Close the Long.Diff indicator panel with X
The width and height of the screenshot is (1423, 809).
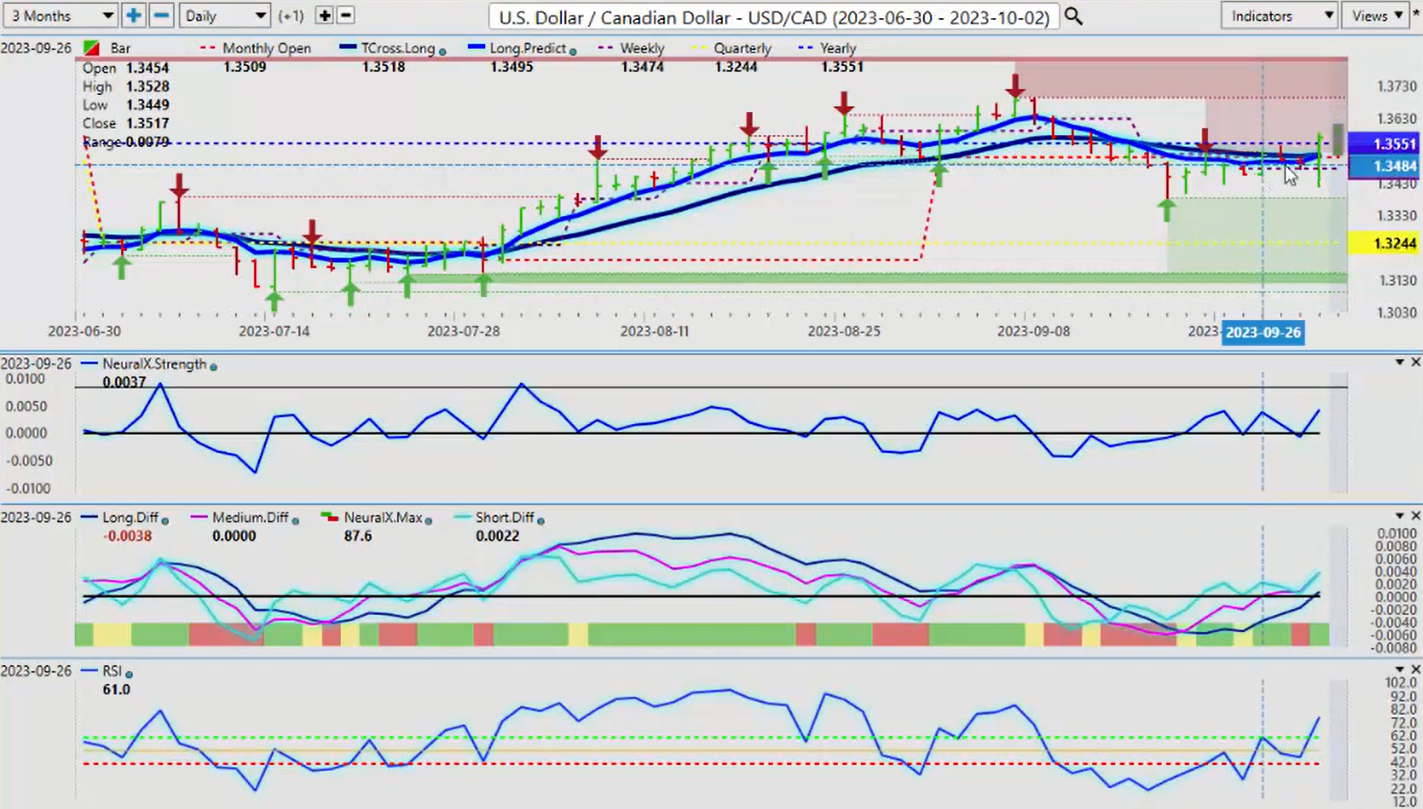point(1415,516)
